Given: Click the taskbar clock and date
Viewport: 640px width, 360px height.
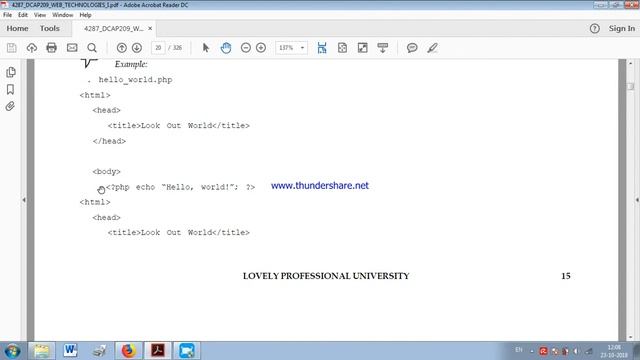Looking at the screenshot, I should click(614, 351).
